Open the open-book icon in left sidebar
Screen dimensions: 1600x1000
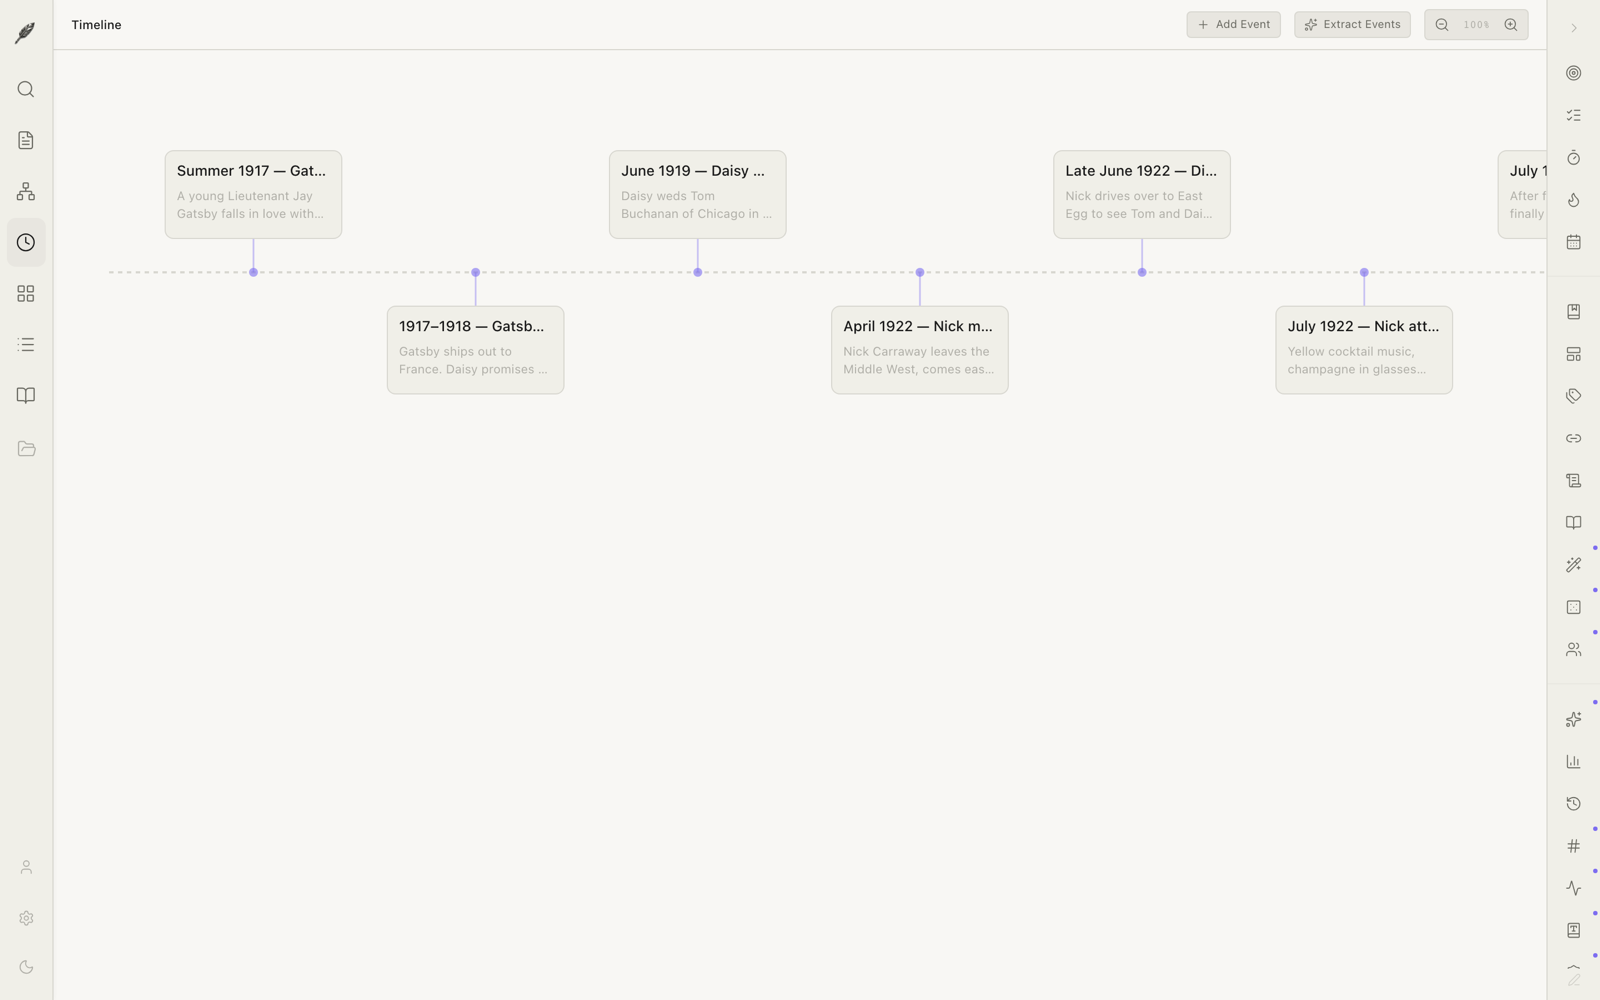tap(26, 396)
